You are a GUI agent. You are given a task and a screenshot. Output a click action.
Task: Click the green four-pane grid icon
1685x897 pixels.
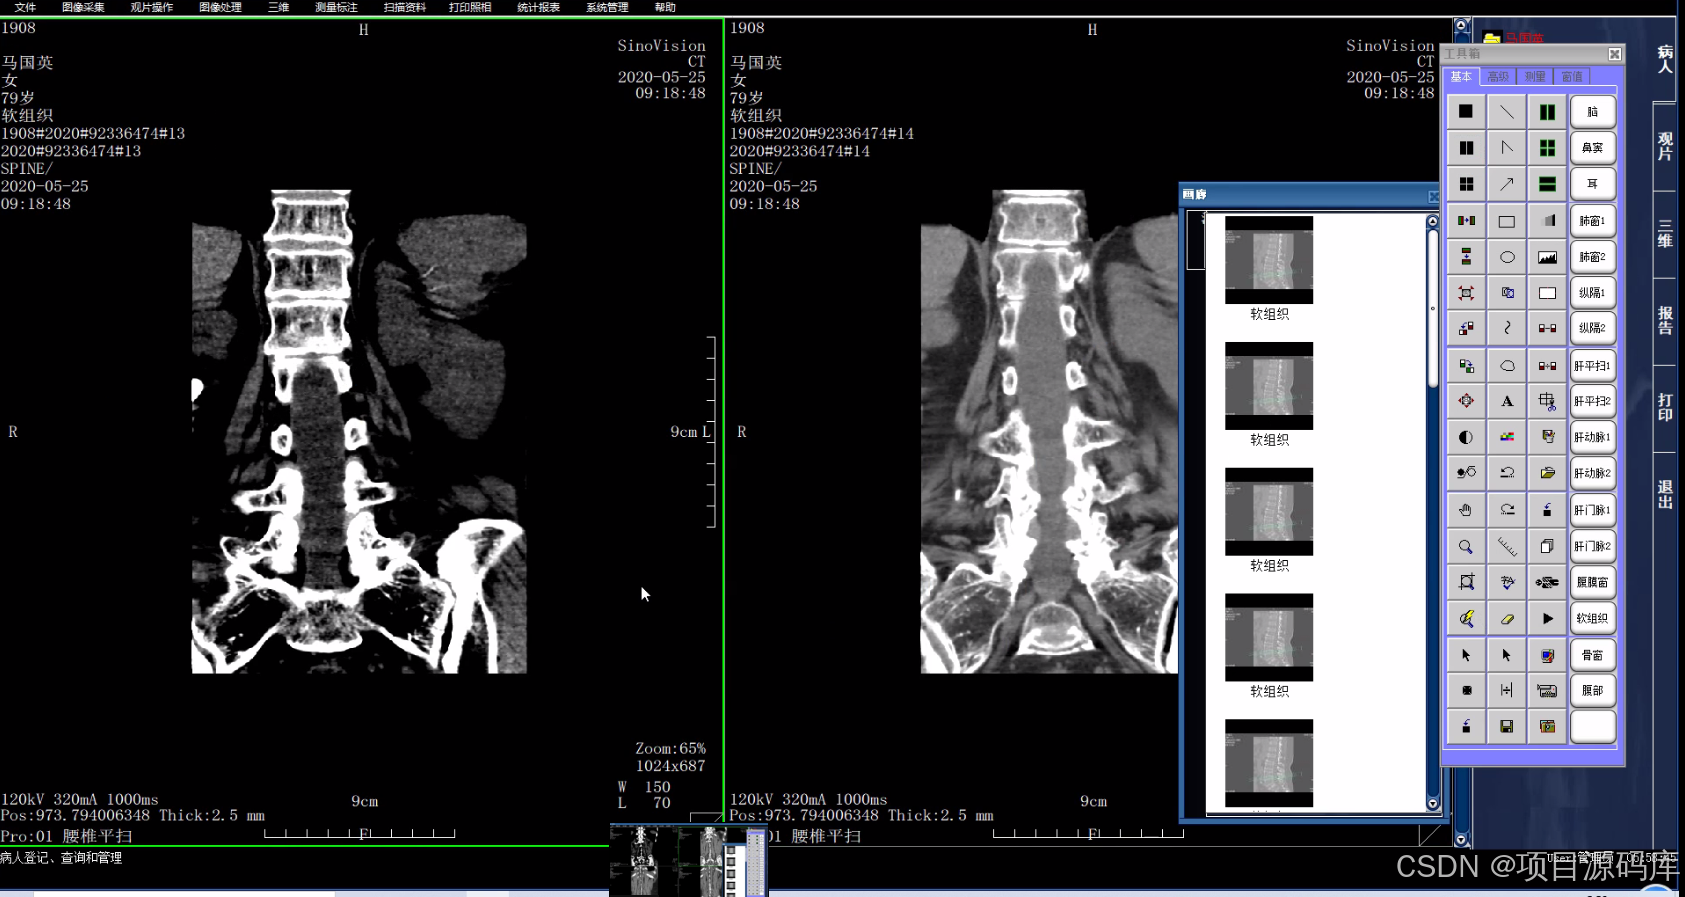click(1547, 148)
